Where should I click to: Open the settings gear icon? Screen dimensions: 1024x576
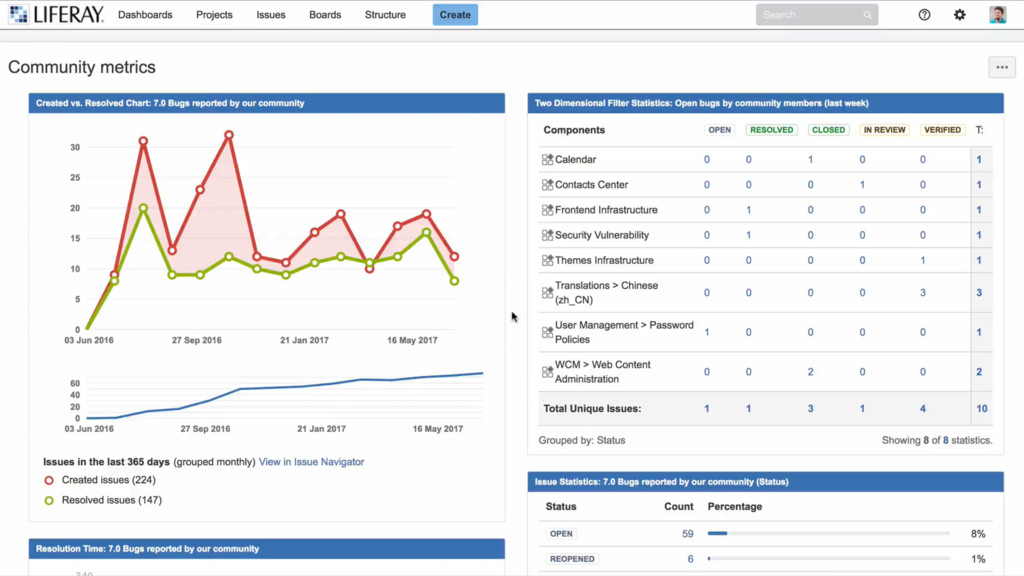click(960, 15)
